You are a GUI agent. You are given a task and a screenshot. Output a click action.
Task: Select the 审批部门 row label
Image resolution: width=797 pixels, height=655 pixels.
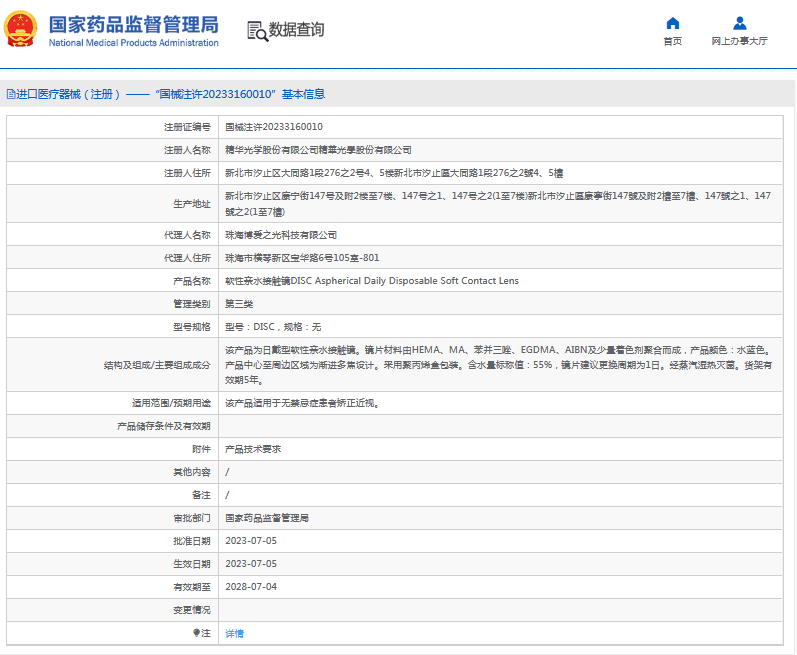point(192,518)
